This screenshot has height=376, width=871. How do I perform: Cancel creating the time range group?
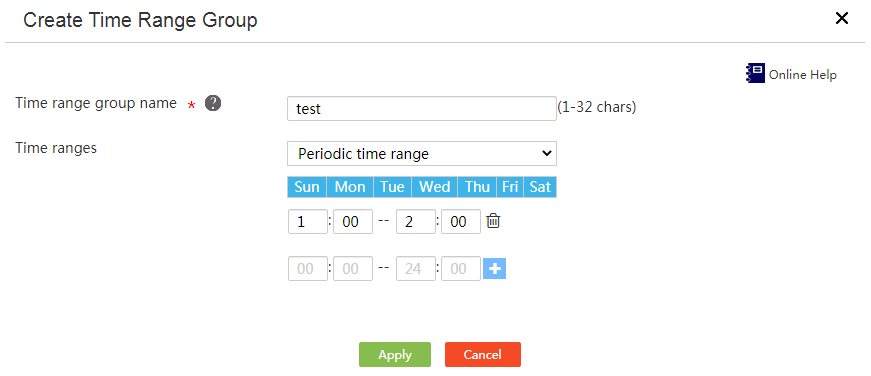coord(483,354)
